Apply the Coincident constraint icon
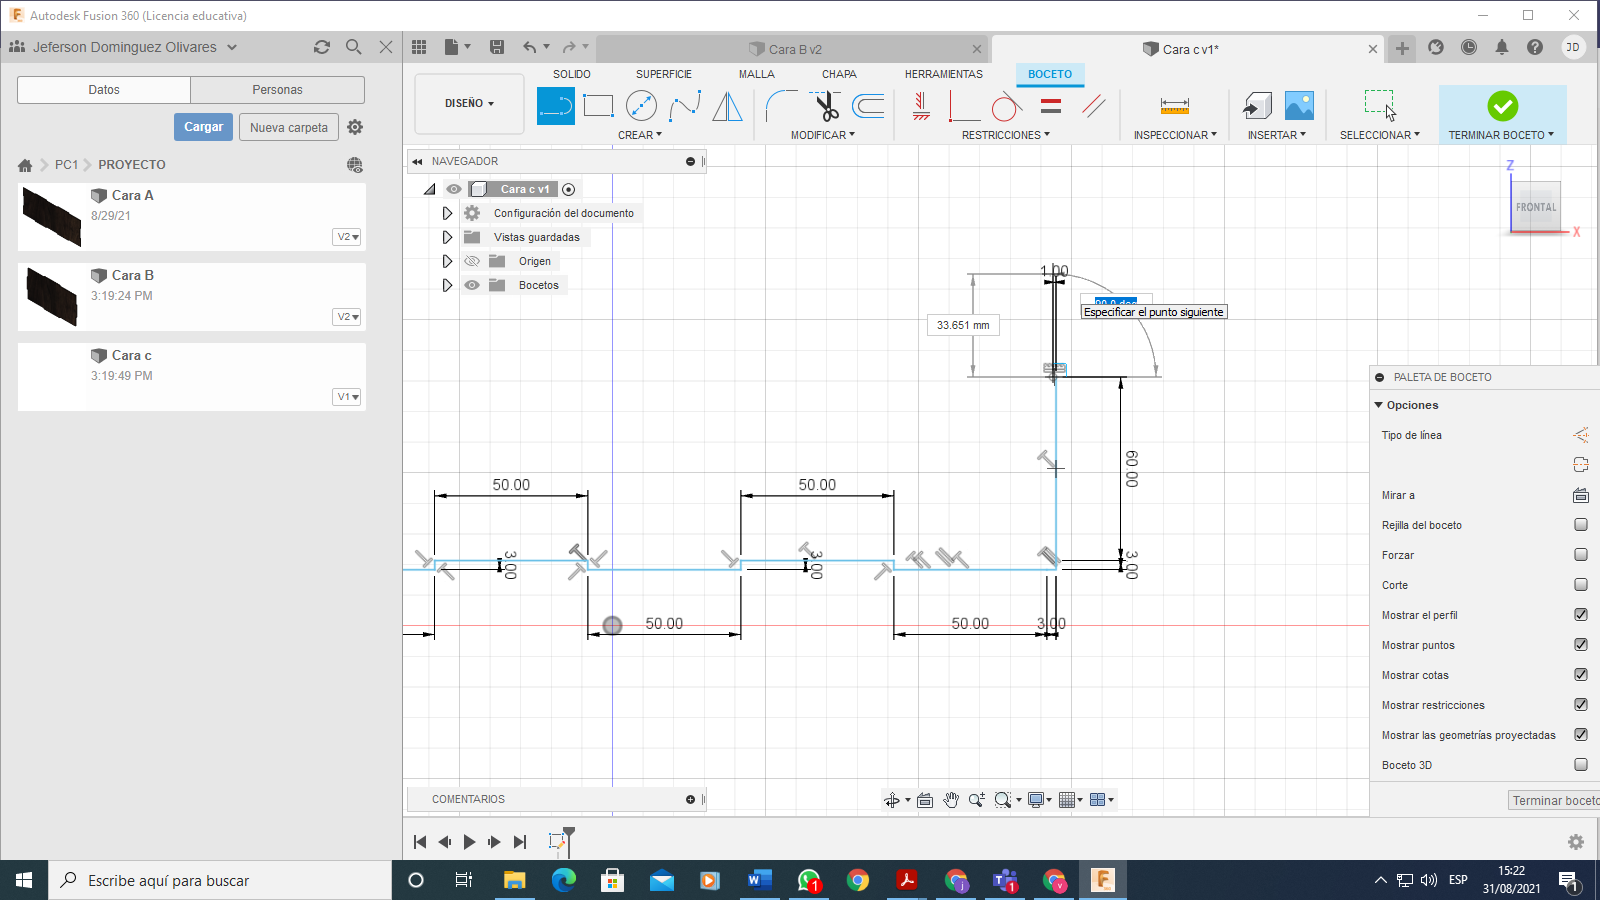The width and height of the screenshot is (1600, 900). tap(964, 106)
